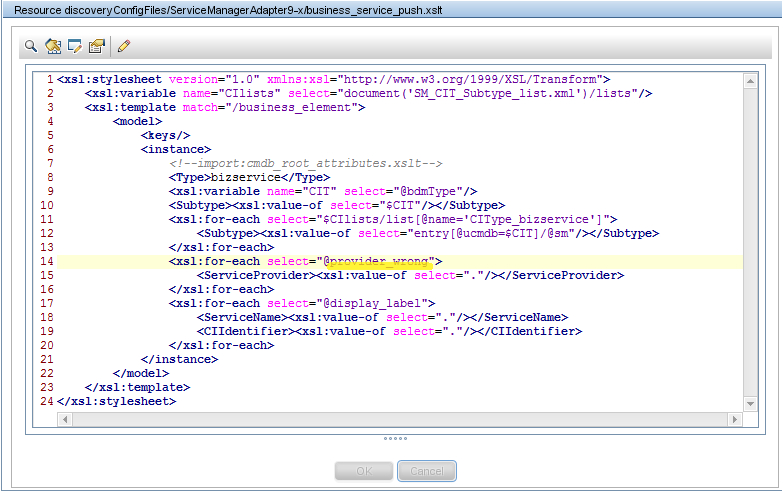Click "entry[@ucmdb=$CIT]/@sm" on line 12
This screenshot has width=782, height=494.
(x=491, y=233)
